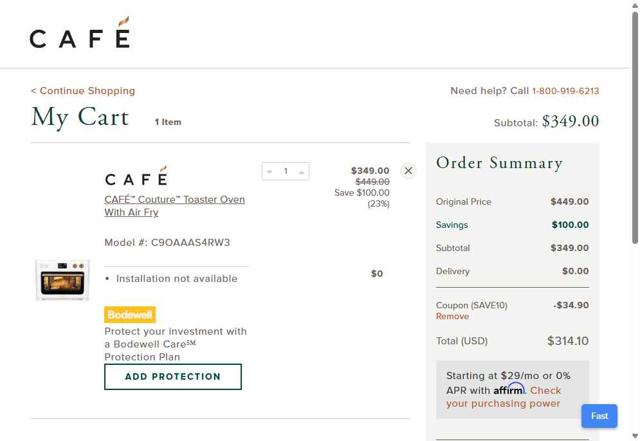Open Continue Shopping link
This screenshot has width=640, height=441.
click(83, 91)
